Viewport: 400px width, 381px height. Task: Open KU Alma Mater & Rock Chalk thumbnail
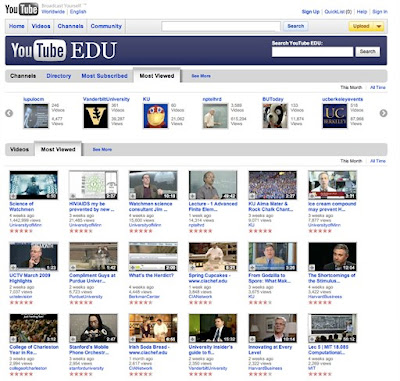(273, 185)
